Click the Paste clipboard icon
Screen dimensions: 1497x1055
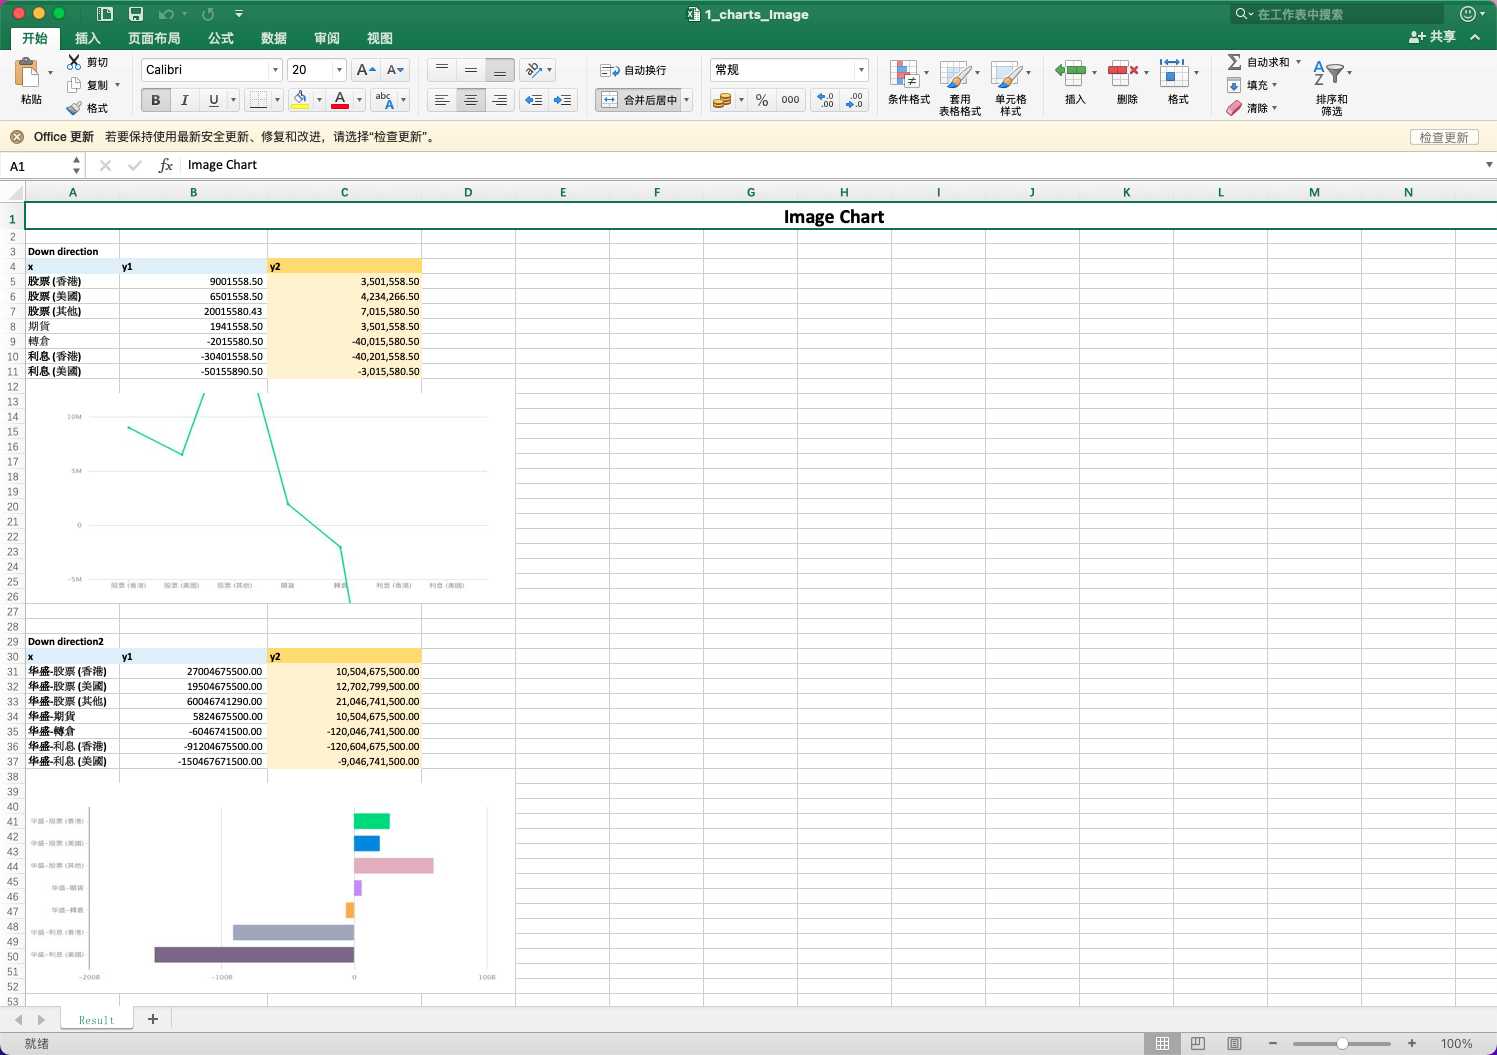[x=27, y=72]
